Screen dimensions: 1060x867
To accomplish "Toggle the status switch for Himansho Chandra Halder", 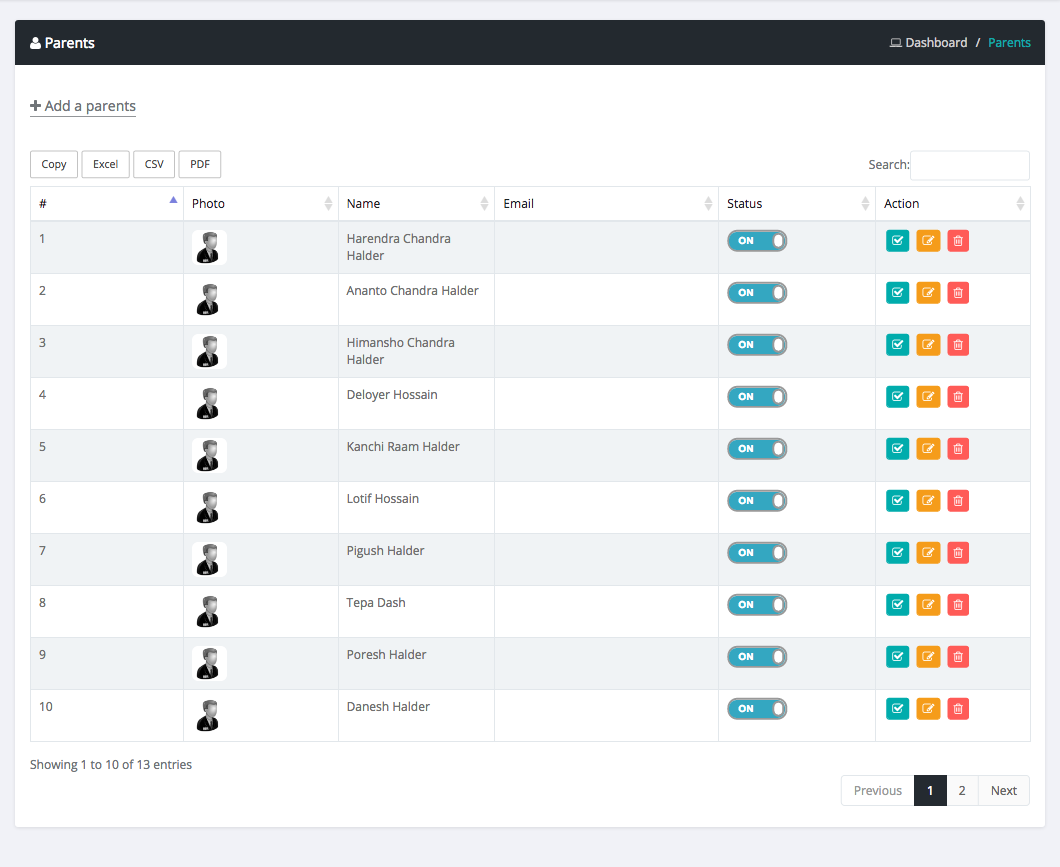I will 757,345.
